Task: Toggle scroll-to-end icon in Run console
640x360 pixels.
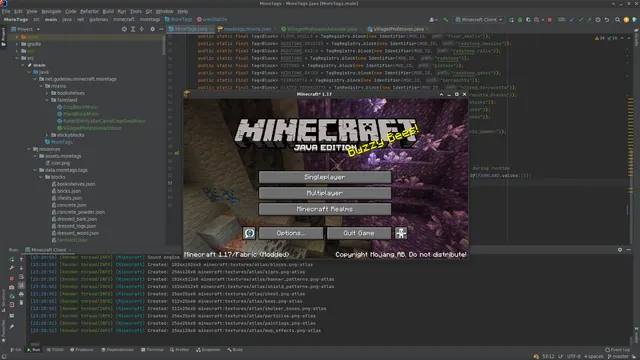Action: 21,285
